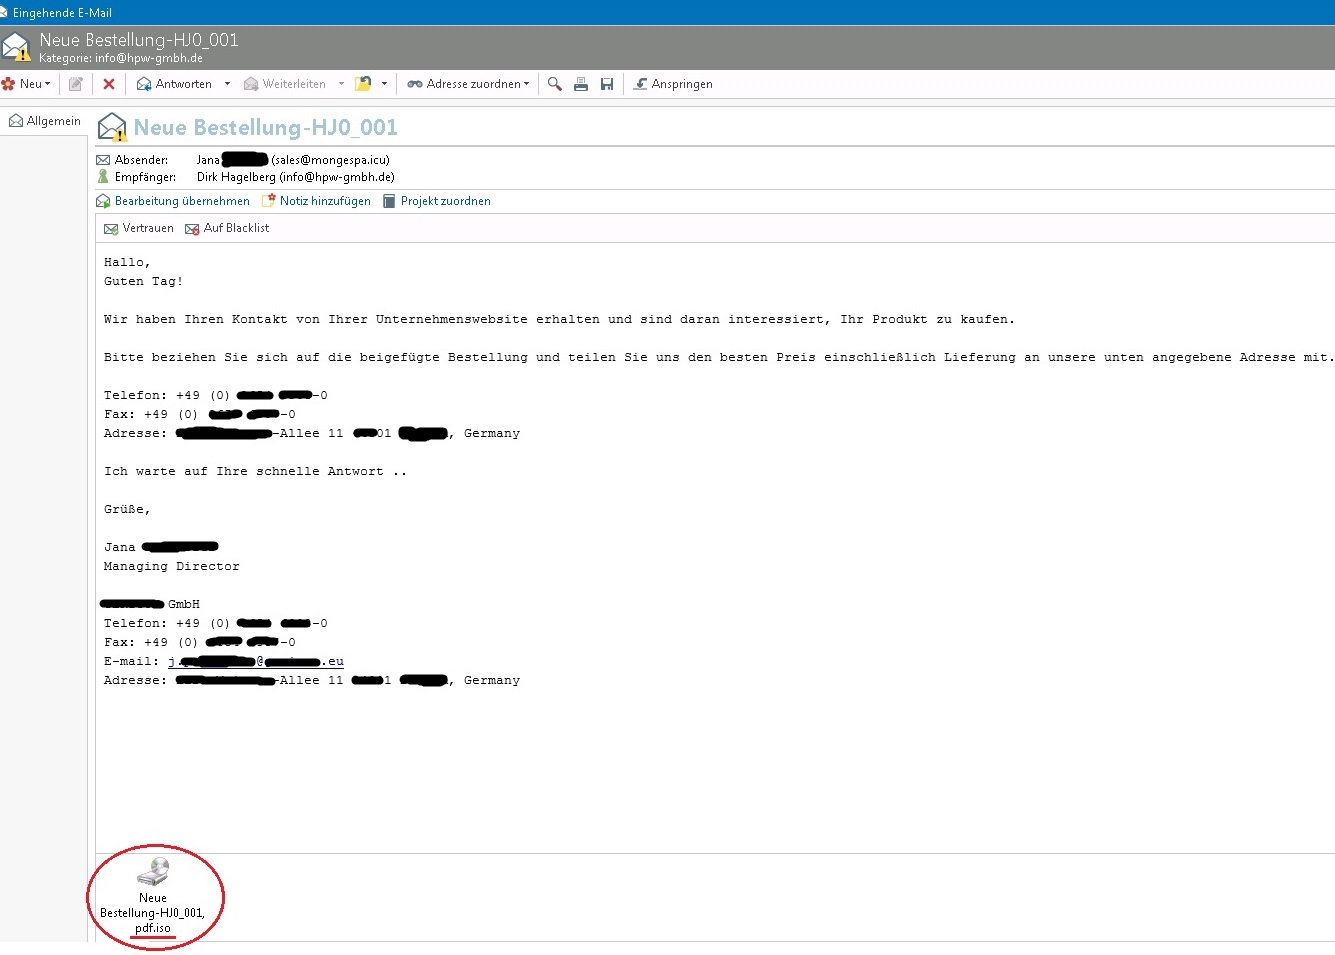
Task: Save the email via floppy icon
Action: pyautogui.click(x=607, y=84)
